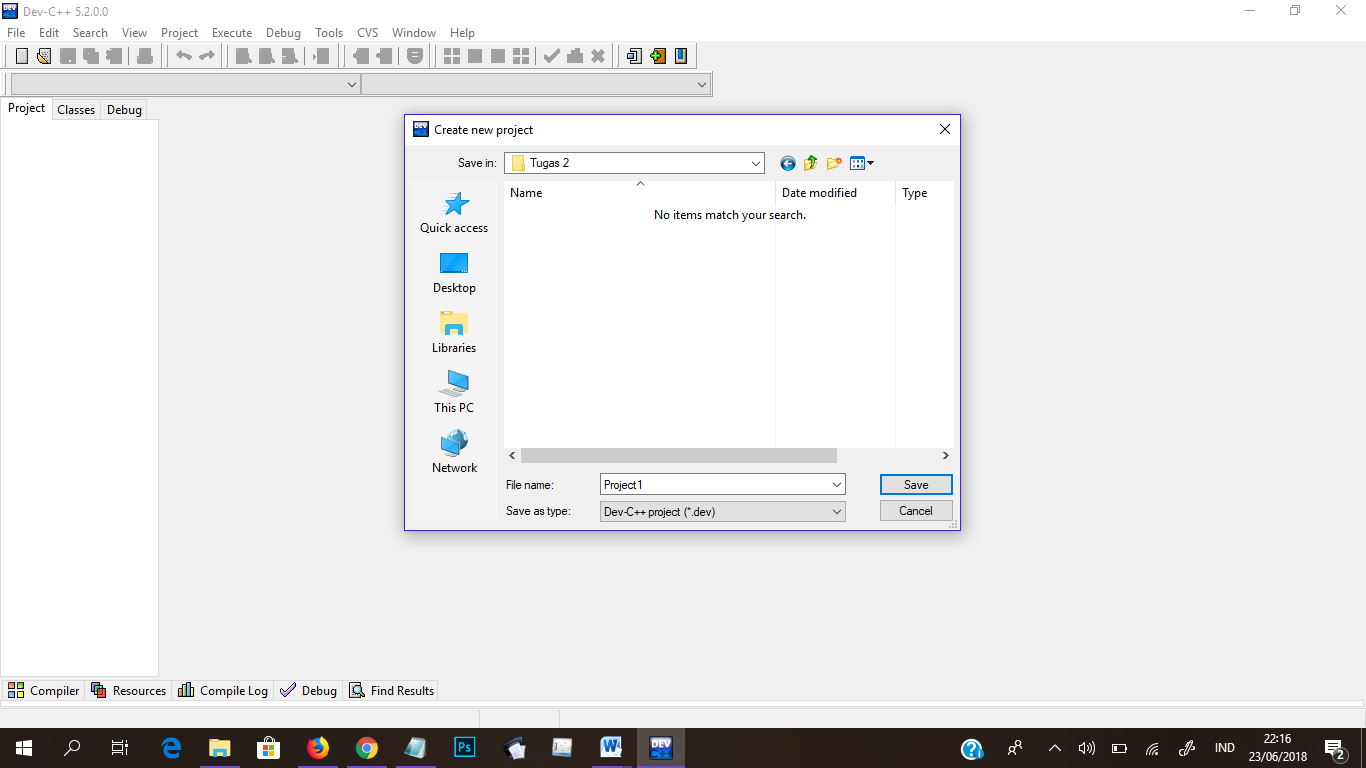Screen dimensions: 1366x768
Task: Click the IND input language indicator
Action: pyautogui.click(x=1224, y=748)
